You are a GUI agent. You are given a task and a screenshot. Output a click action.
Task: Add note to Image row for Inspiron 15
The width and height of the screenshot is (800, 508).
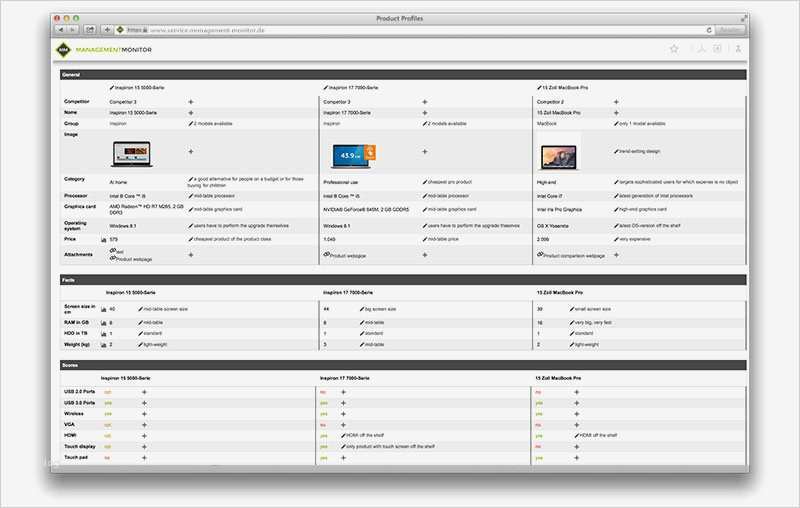click(191, 151)
